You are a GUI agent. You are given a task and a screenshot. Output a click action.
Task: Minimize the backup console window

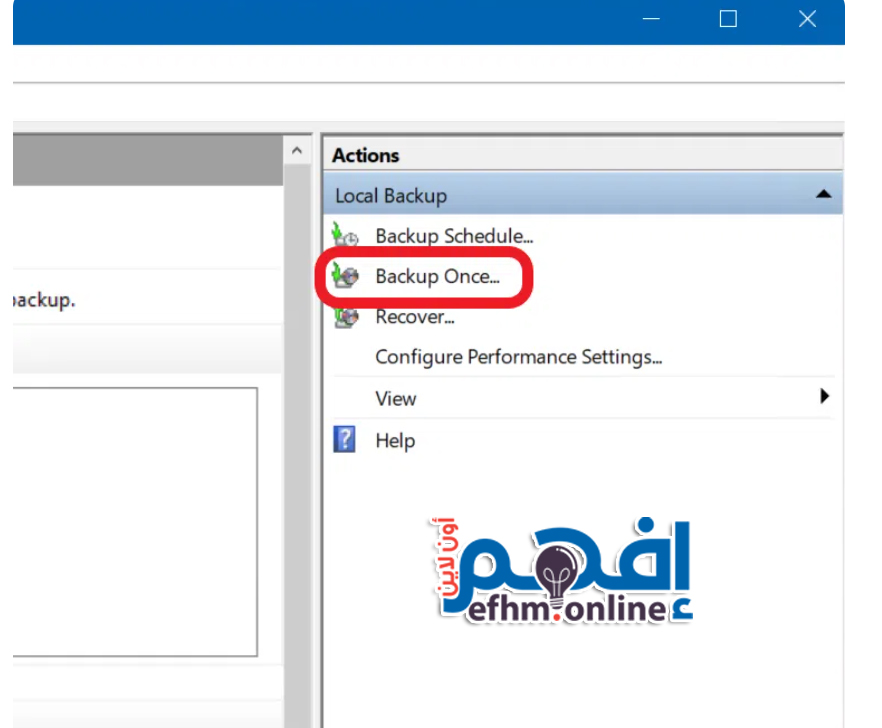pyautogui.click(x=651, y=19)
